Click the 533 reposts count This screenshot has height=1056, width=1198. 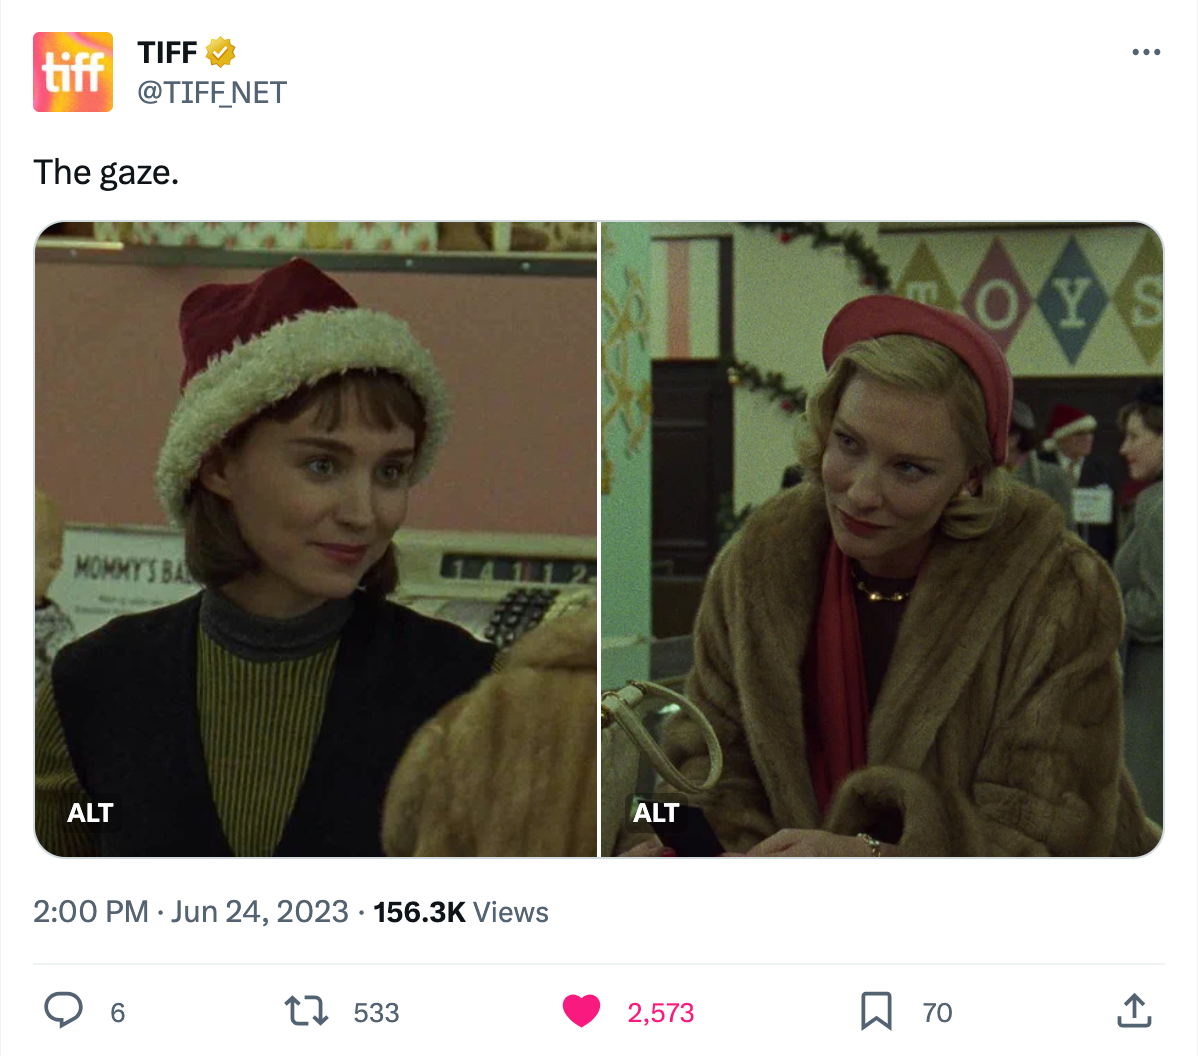pos(376,1012)
